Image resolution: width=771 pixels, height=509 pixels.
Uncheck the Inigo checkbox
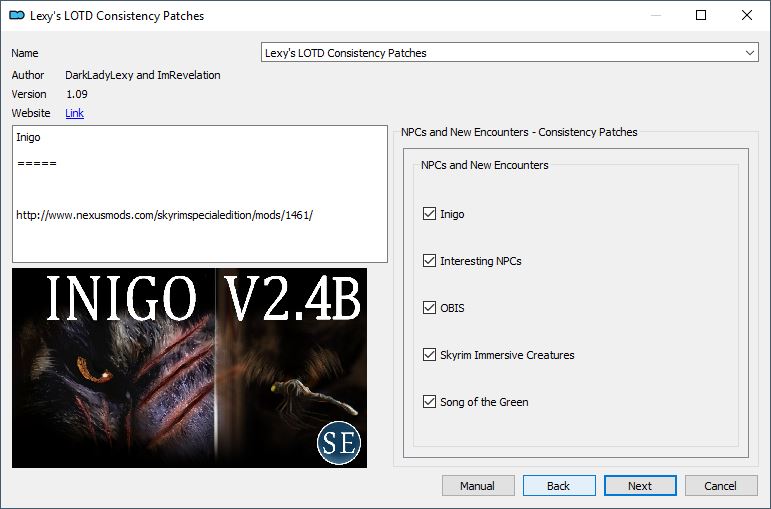pyautogui.click(x=429, y=213)
